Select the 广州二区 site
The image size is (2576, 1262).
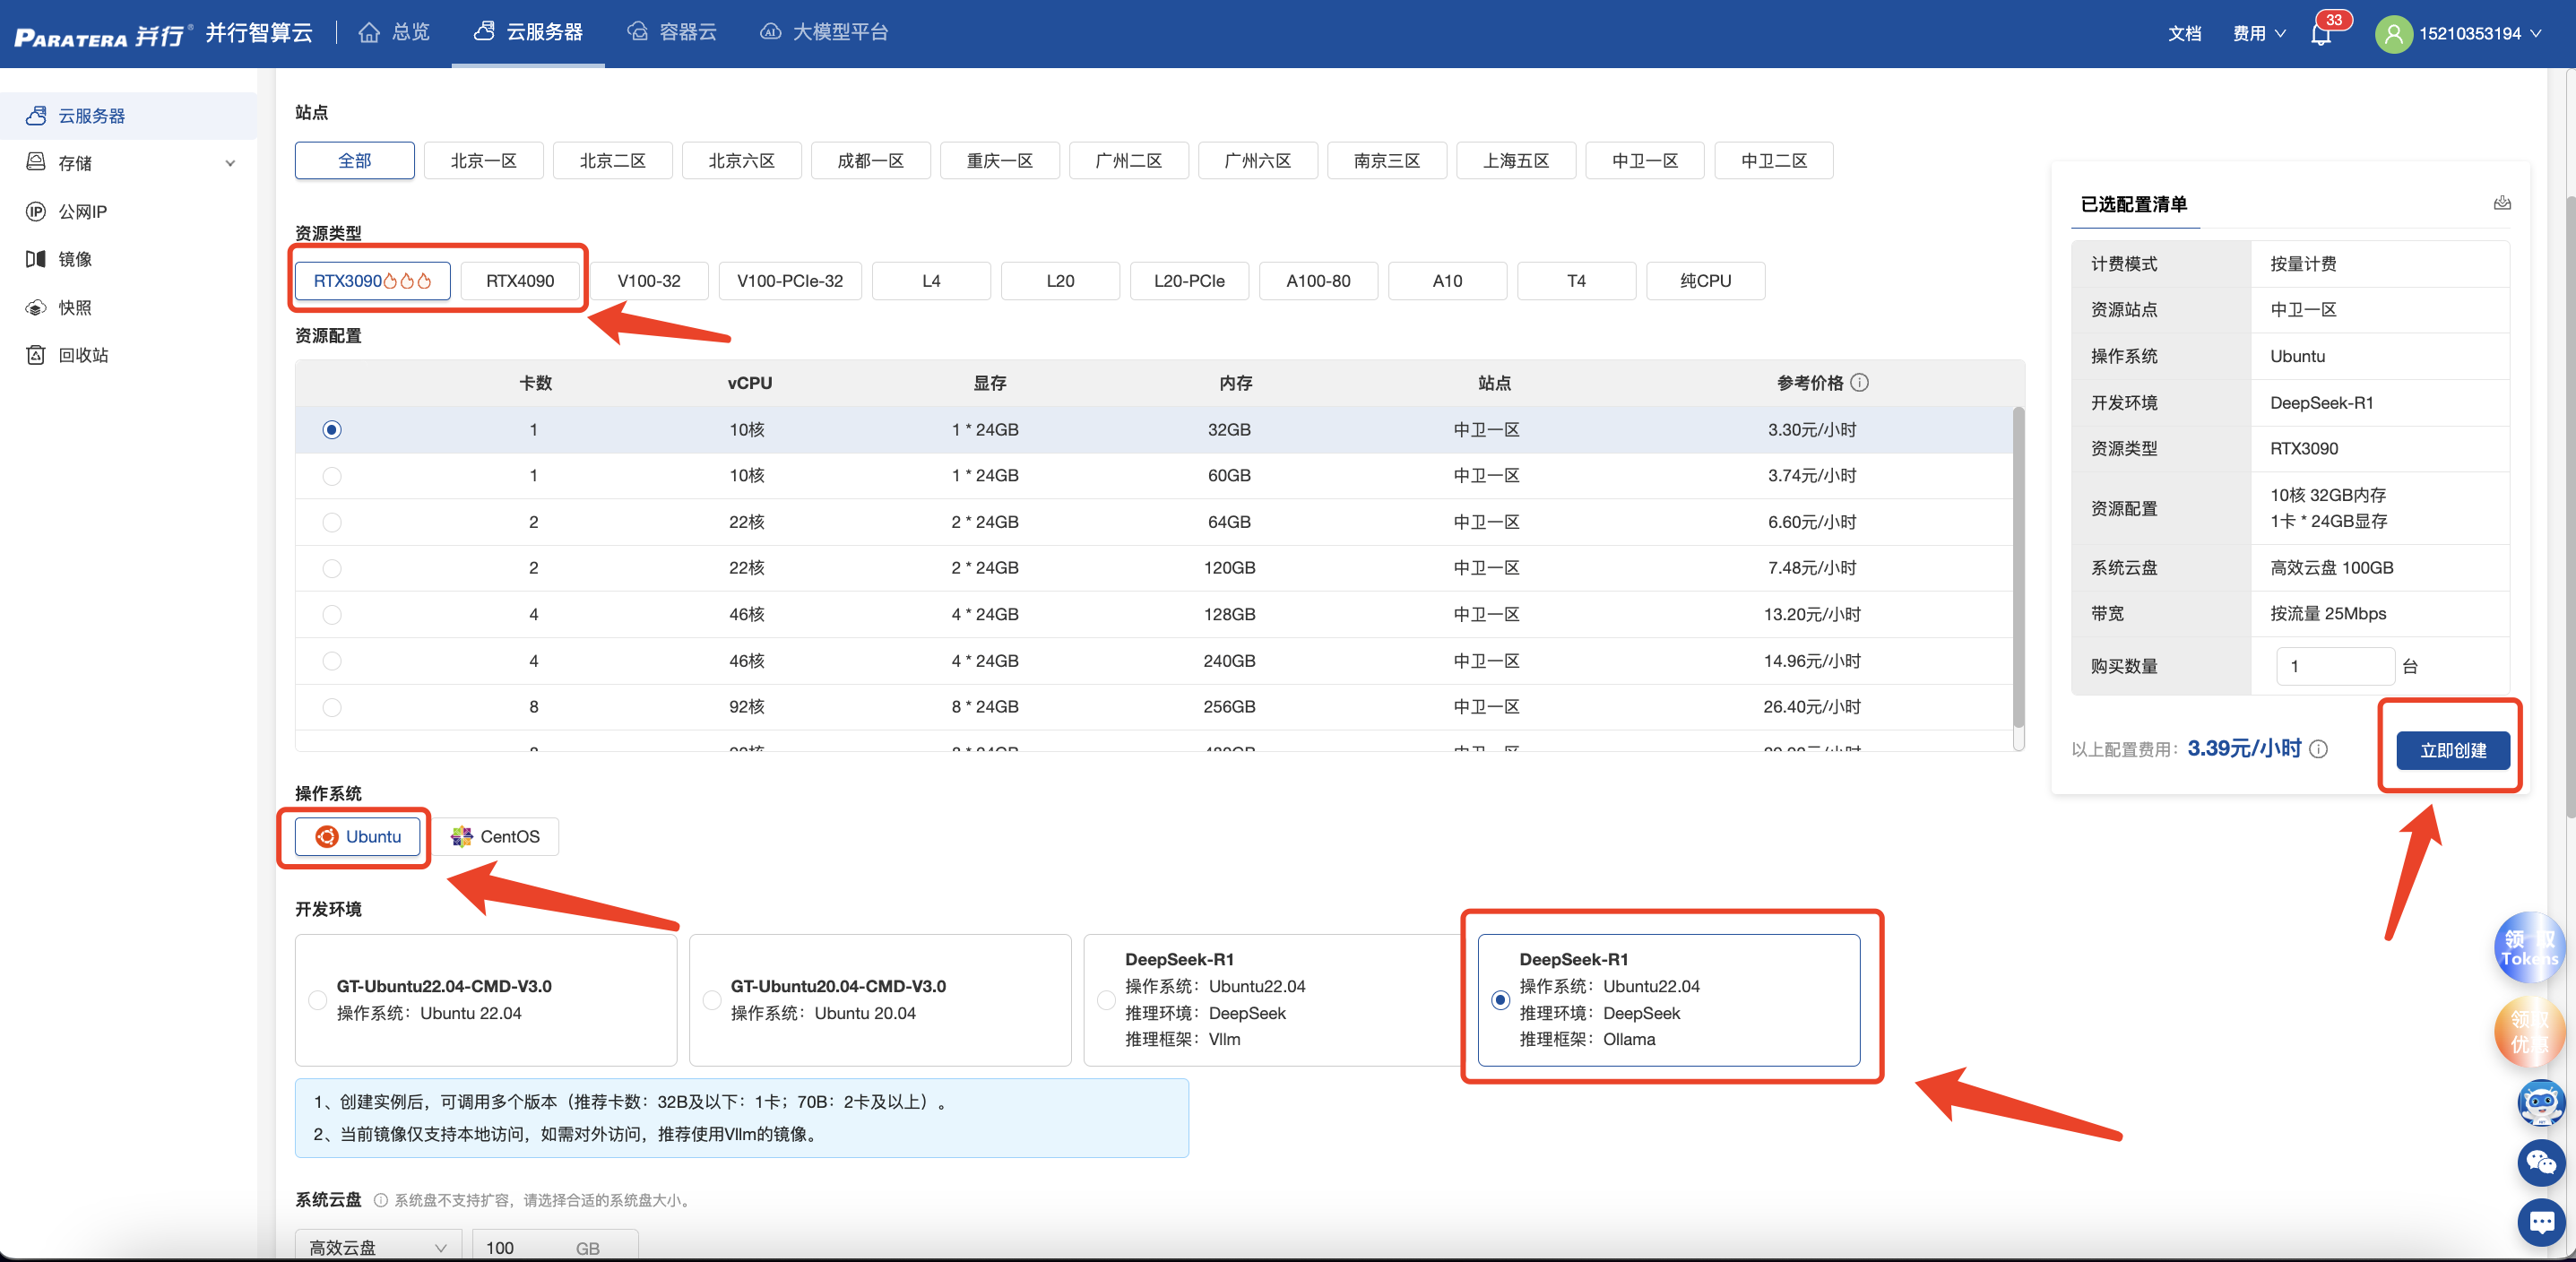1128,161
